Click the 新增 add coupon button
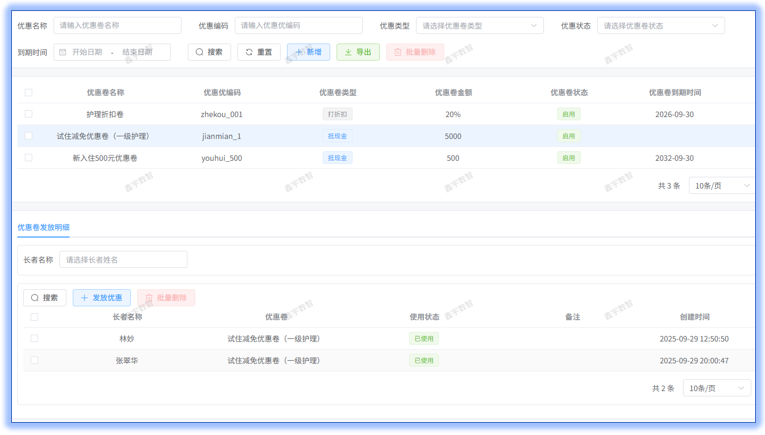765x435 pixels. [x=308, y=52]
